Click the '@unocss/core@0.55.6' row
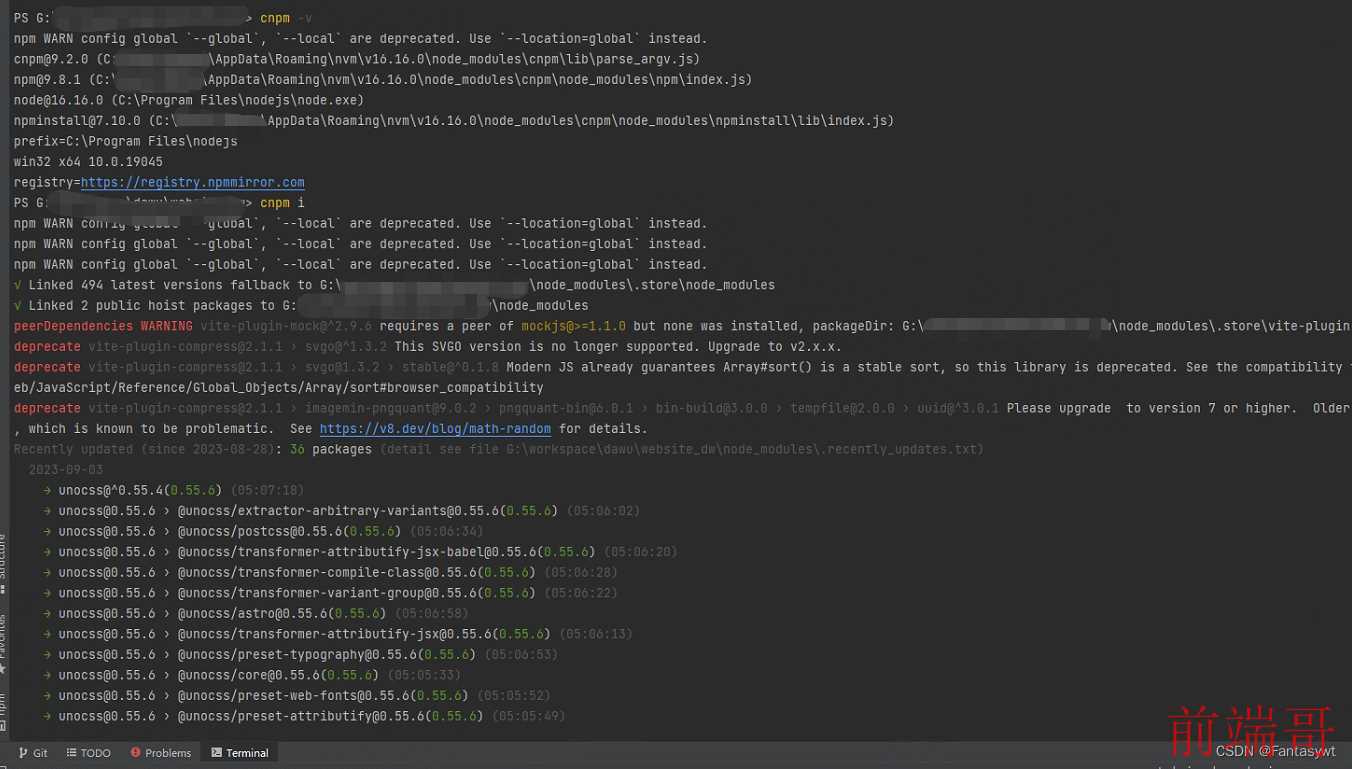This screenshot has height=769, width=1352. click(x=252, y=675)
